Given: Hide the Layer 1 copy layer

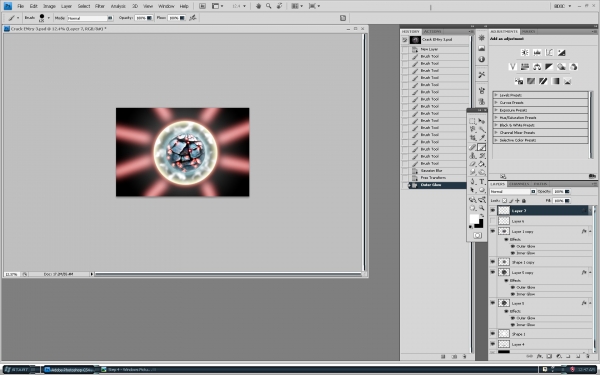Looking at the screenshot, I should [492, 231].
